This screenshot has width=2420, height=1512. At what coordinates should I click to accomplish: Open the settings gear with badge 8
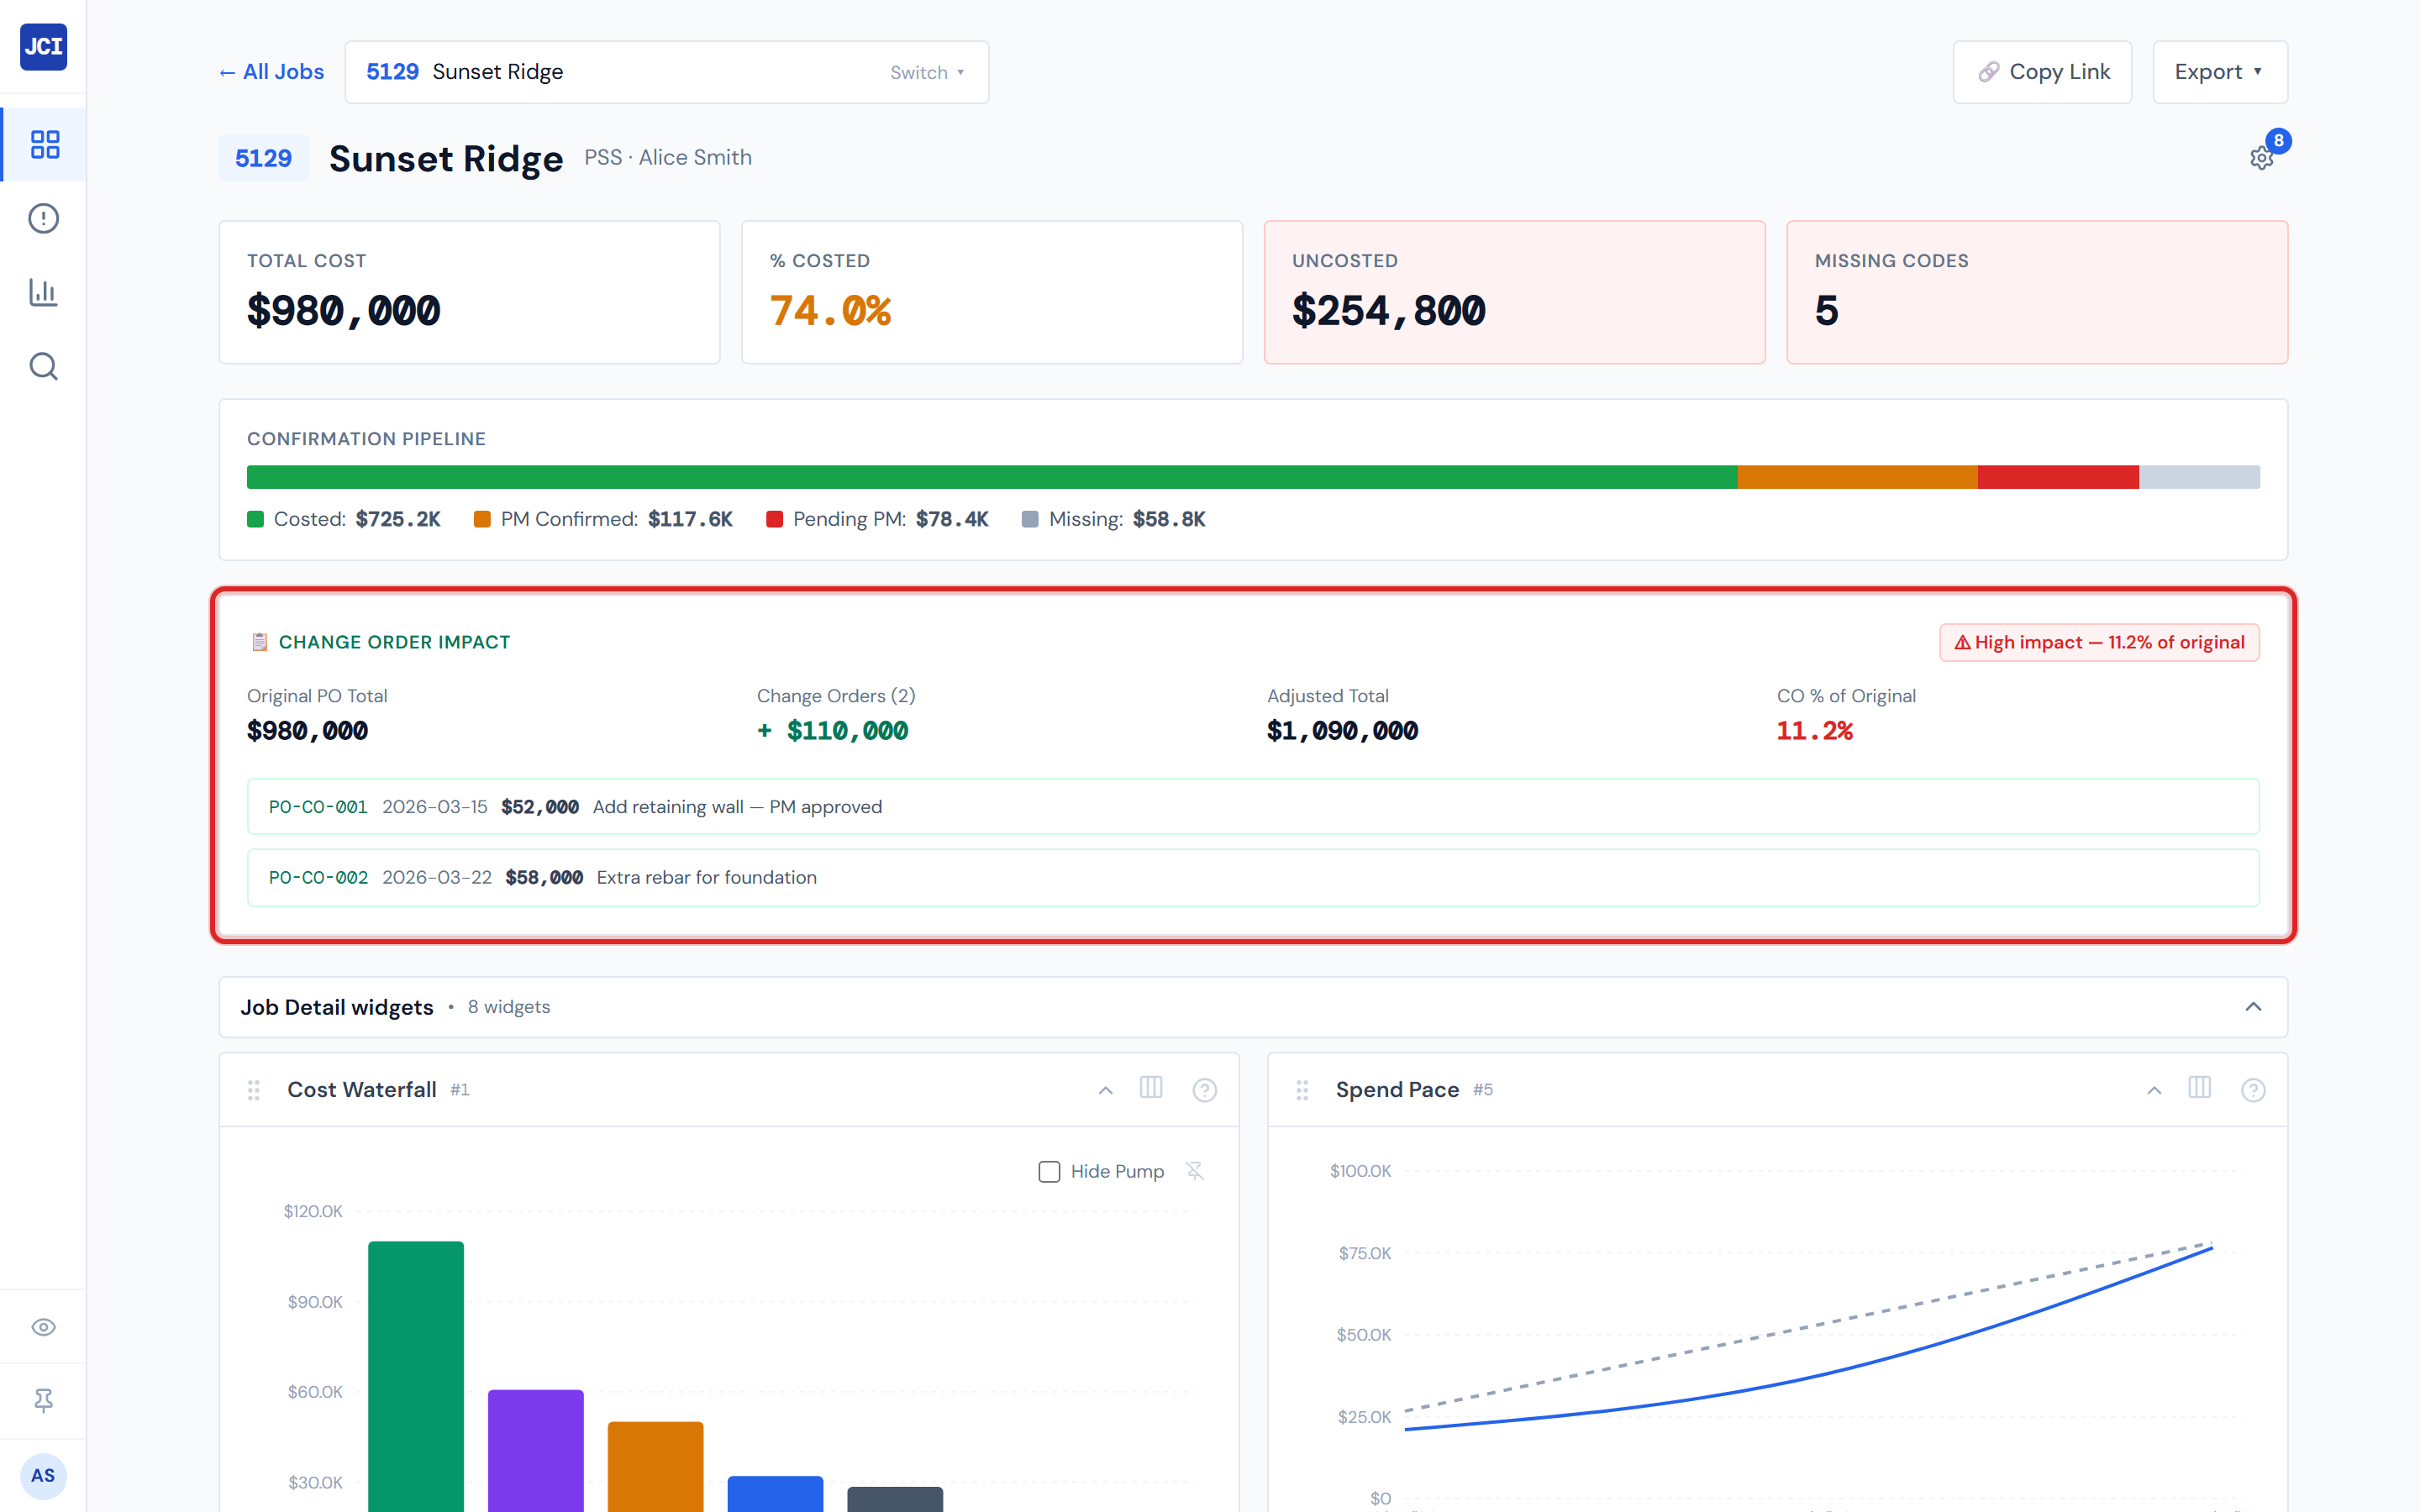tap(2263, 157)
